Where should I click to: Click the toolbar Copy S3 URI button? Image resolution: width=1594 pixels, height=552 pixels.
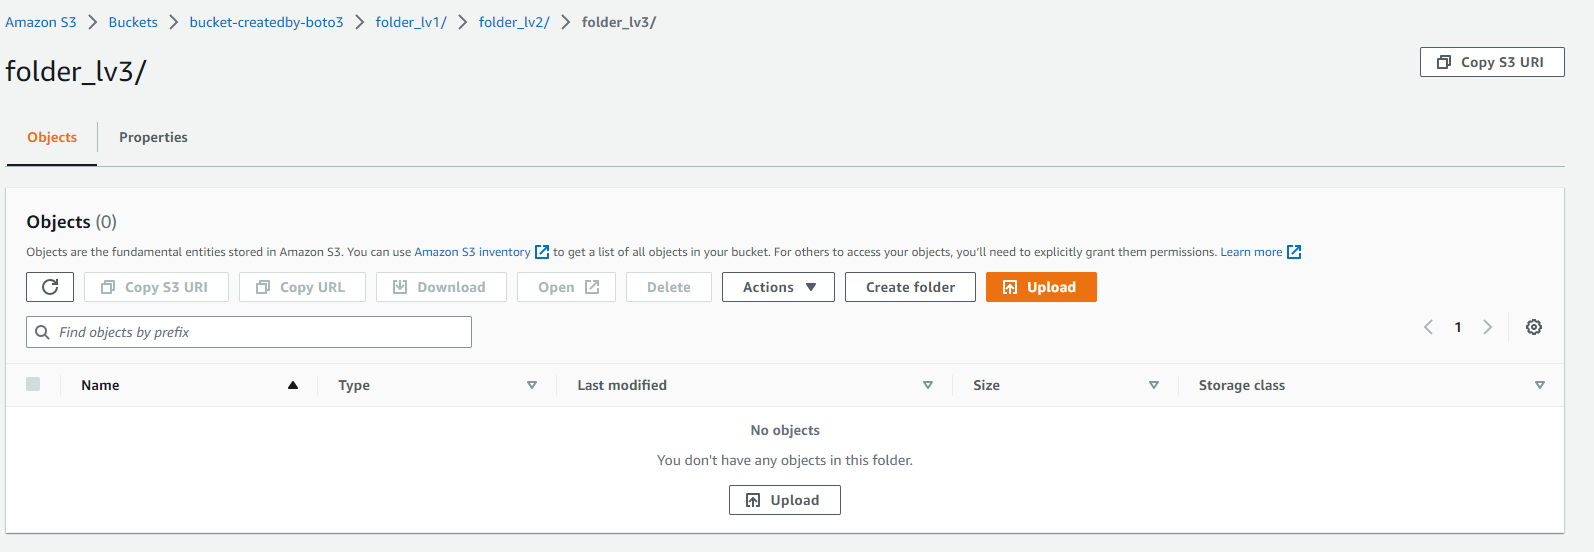[x=156, y=287]
